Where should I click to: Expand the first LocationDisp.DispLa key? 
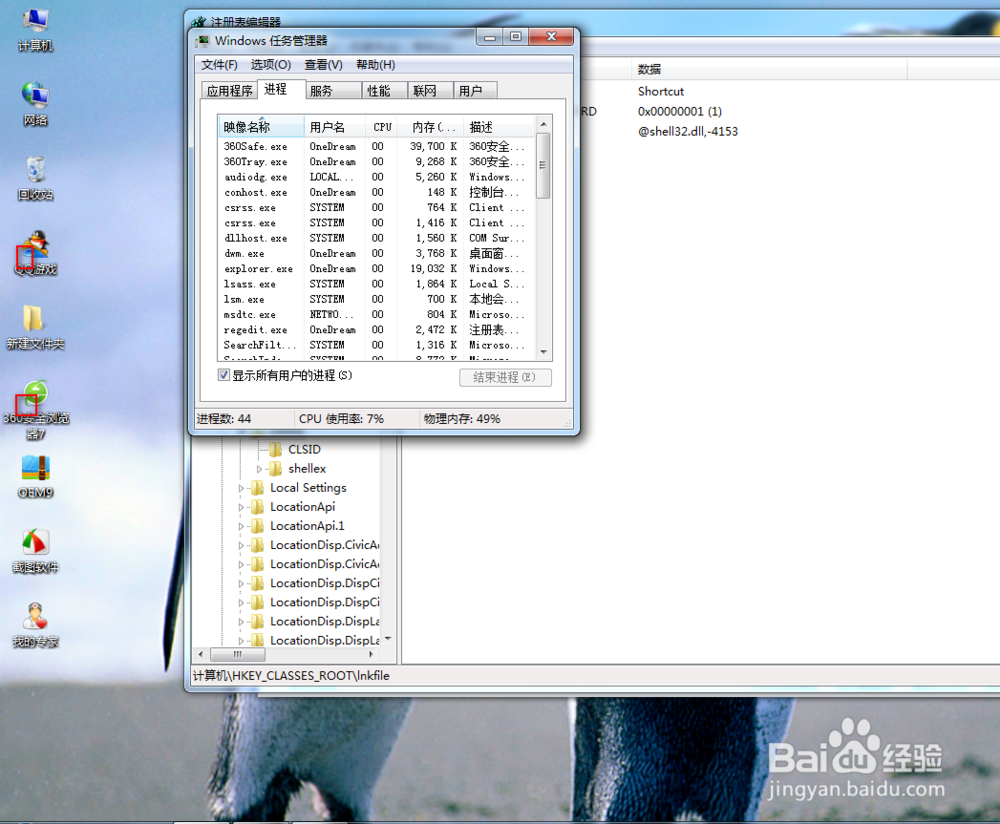(x=241, y=622)
